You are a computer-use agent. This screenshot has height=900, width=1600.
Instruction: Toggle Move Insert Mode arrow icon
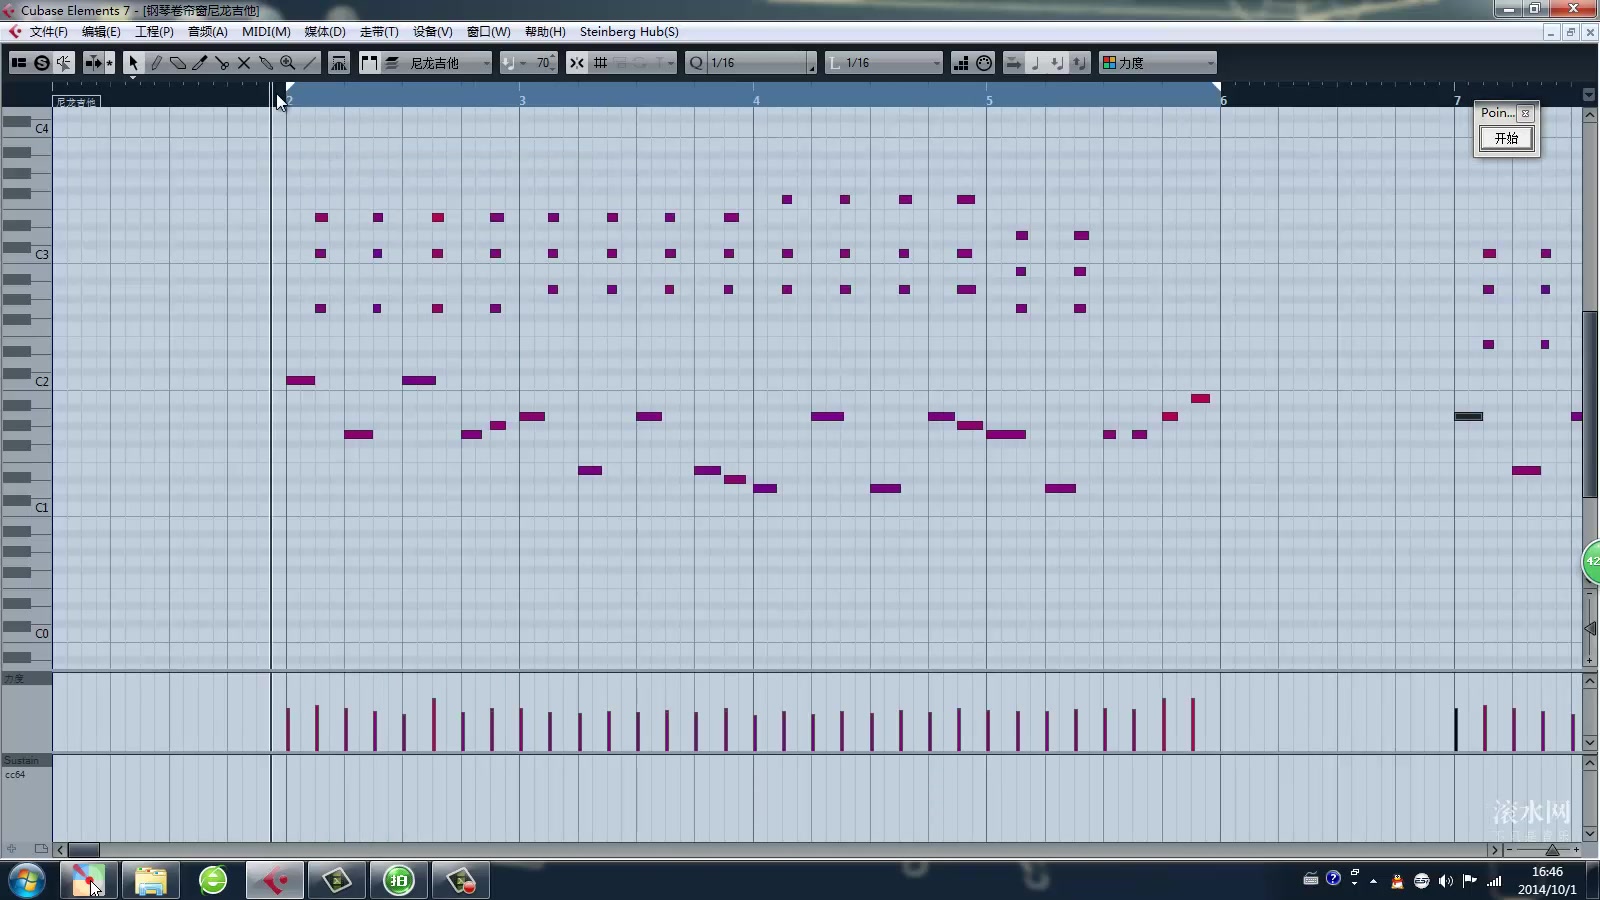point(1013,63)
